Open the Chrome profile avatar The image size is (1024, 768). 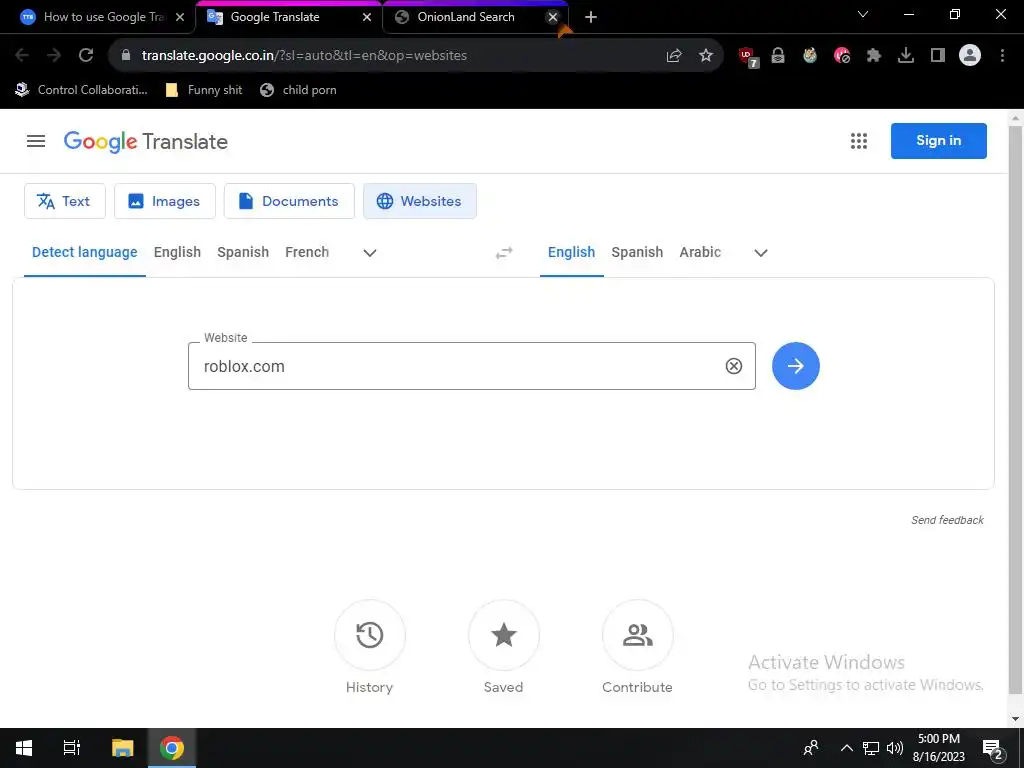(970, 56)
